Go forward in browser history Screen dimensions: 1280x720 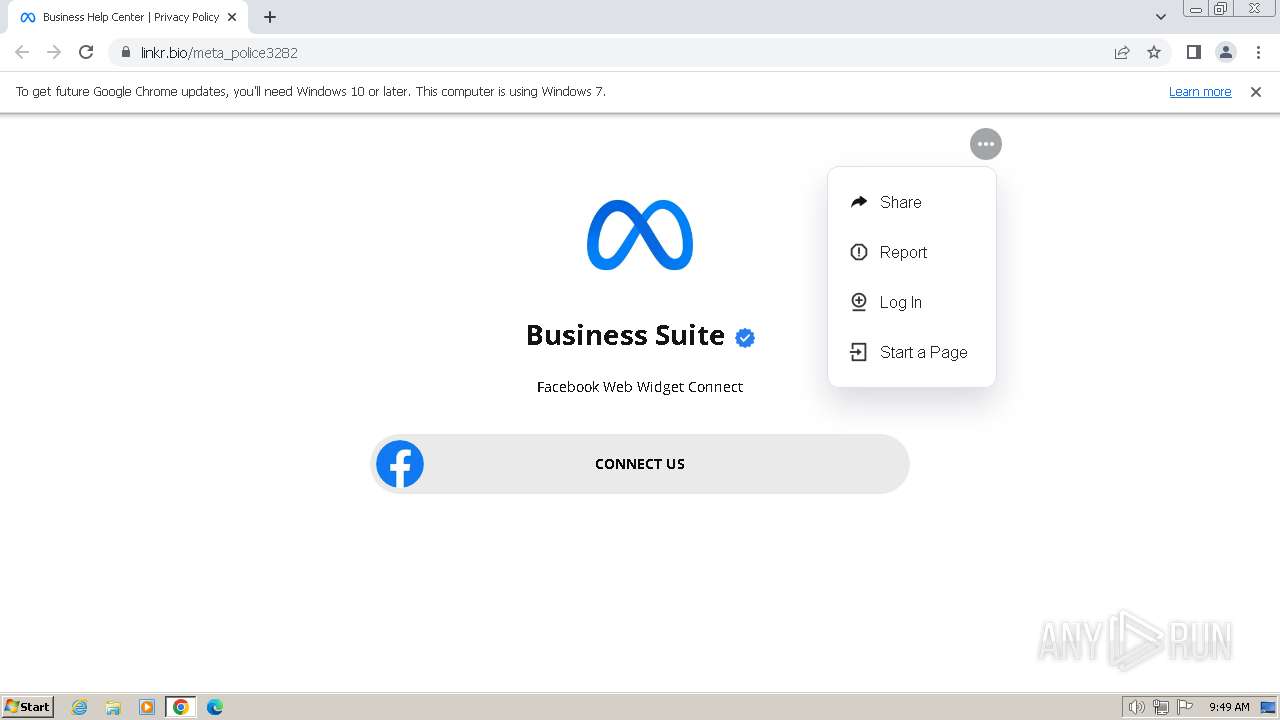[54, 52]
